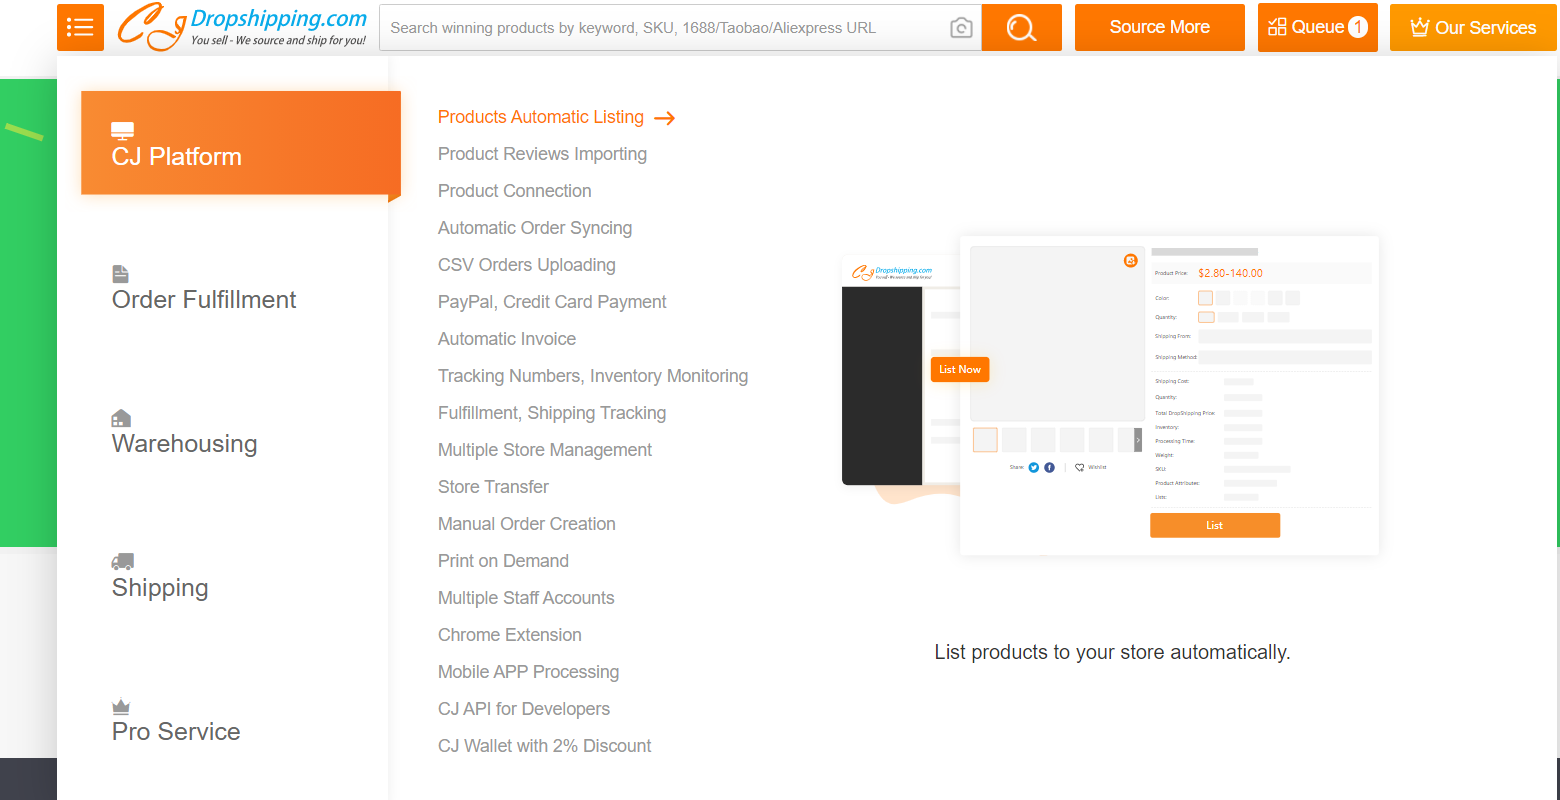The image size is (1560, 800).
Task: Open Multiple Staff Accounts link
Action: 526,598
